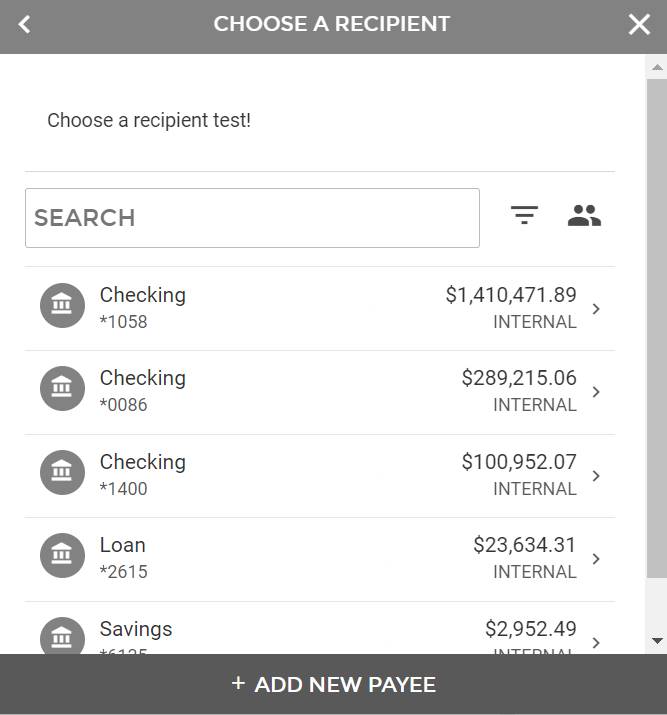Select the $289,215.06 Checking account
Image resolution: width=667 pixels, height=715 pixels.
(x=320, y=391)
